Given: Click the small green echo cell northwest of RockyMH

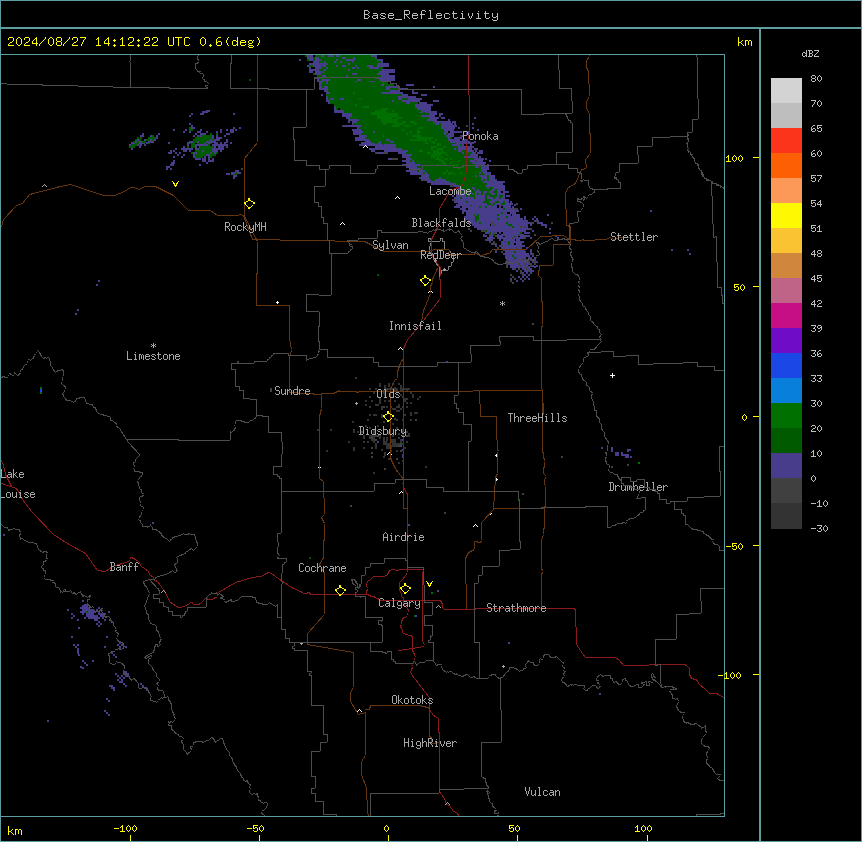Looking at the screenshot, I should click(x=203, y=146).
